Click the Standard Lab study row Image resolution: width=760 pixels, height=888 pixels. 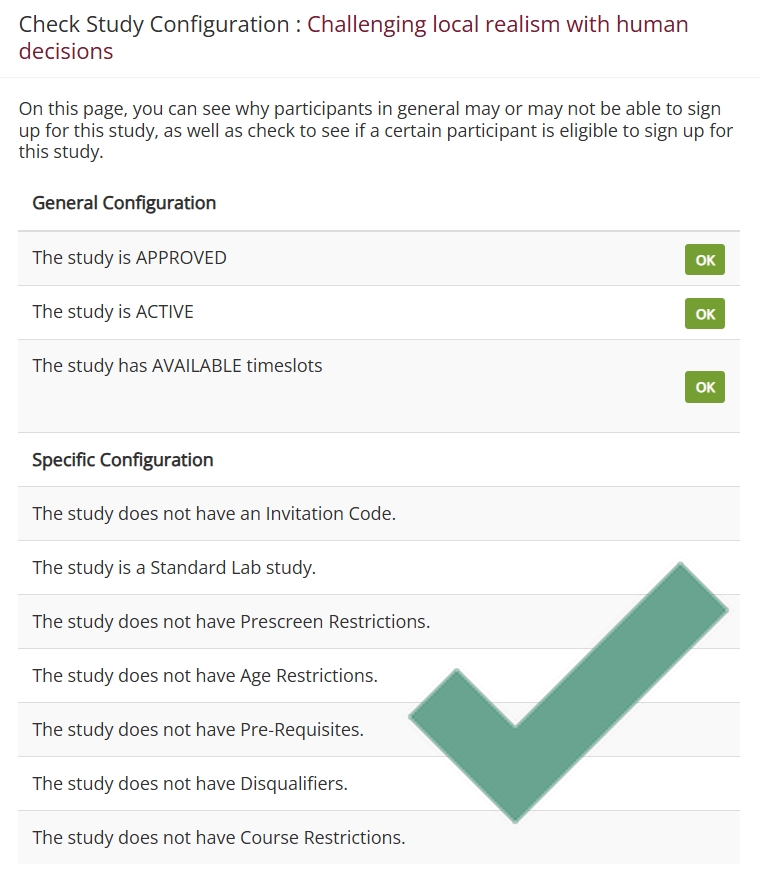[x=379, y=567]
